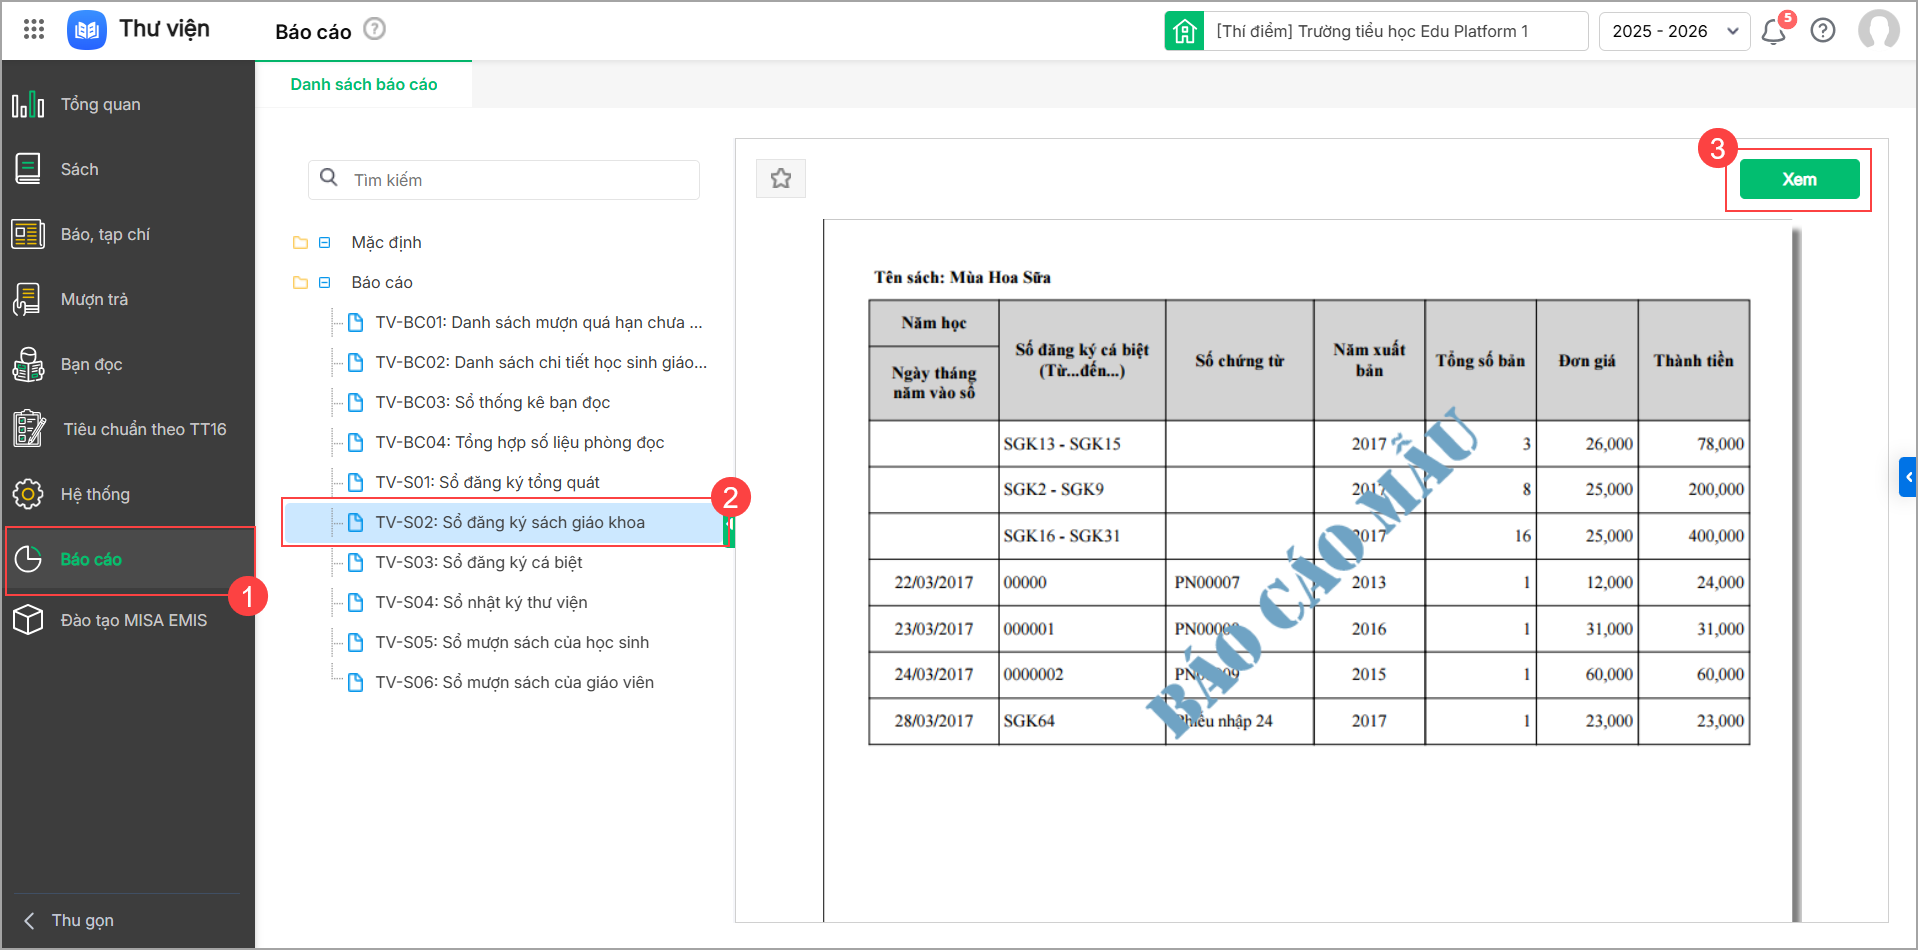Open the app launcher grid icon
This screenshot has width=1918, height=950.
pos(34,30)
